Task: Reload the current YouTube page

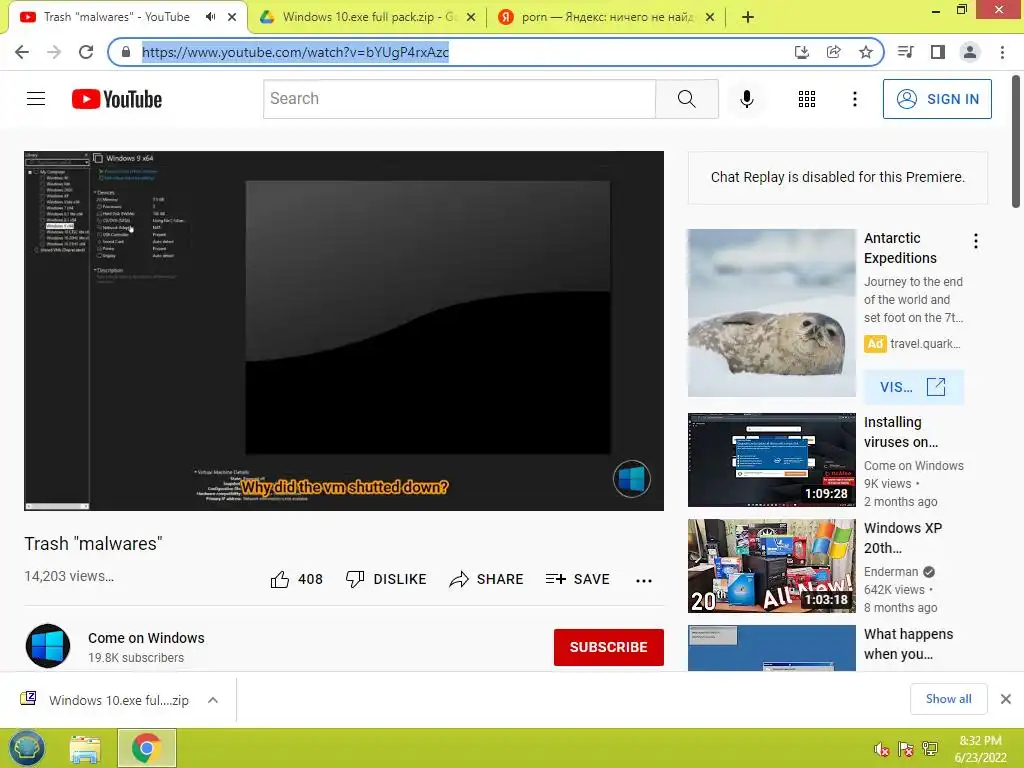Action: [x=86, y=52]
